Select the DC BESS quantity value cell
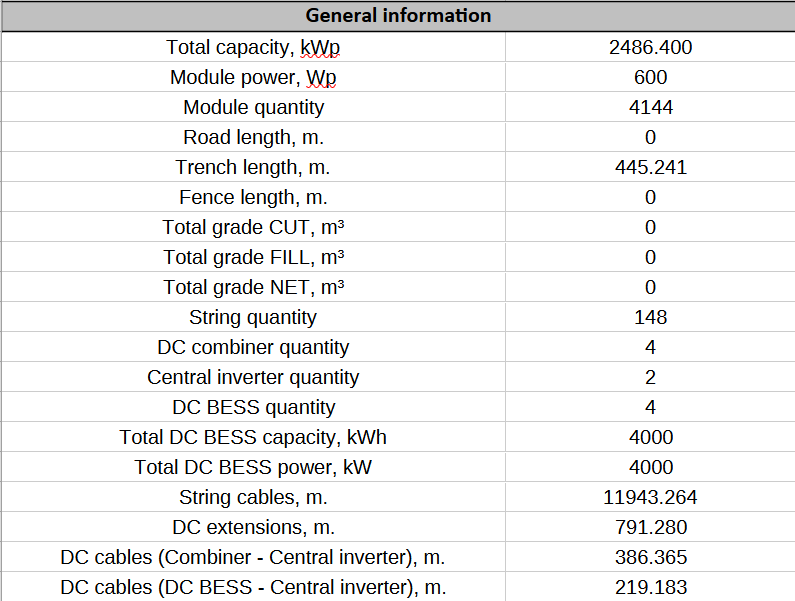The height and width of the screenshot is (601, 795). click(x=651, y=407)
